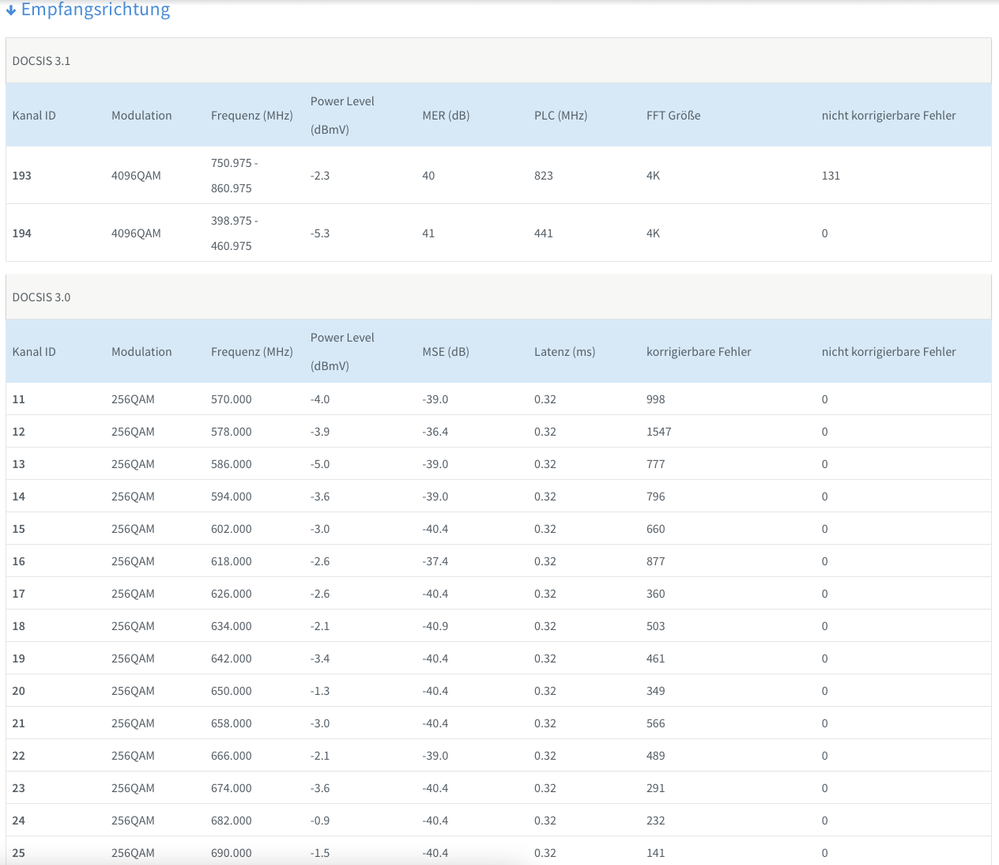The height and width of the screenshot is (865, 999).
Task: Select the 1547 correctable errors value
Action: 659,431
